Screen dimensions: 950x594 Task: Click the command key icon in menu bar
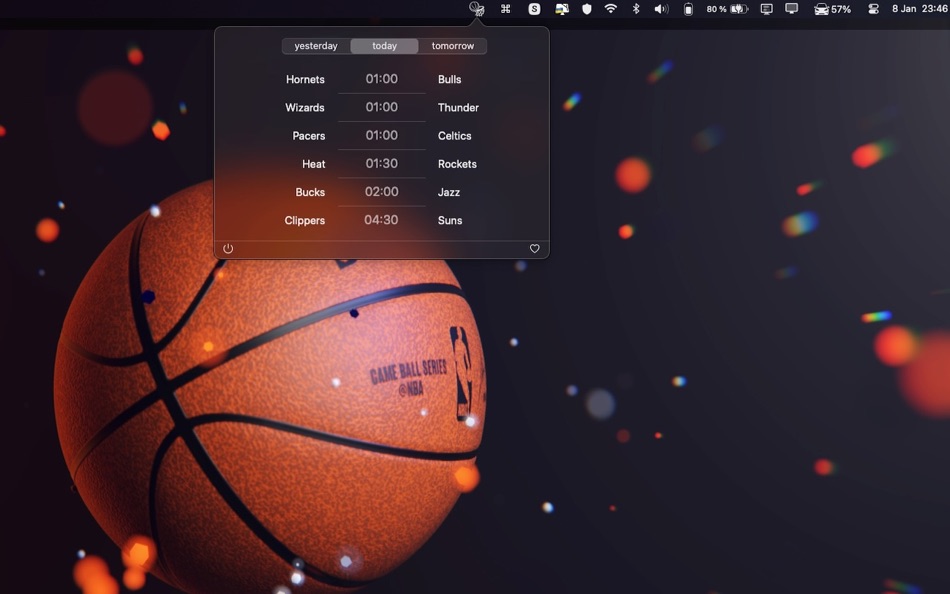click(x=505, y=8)
